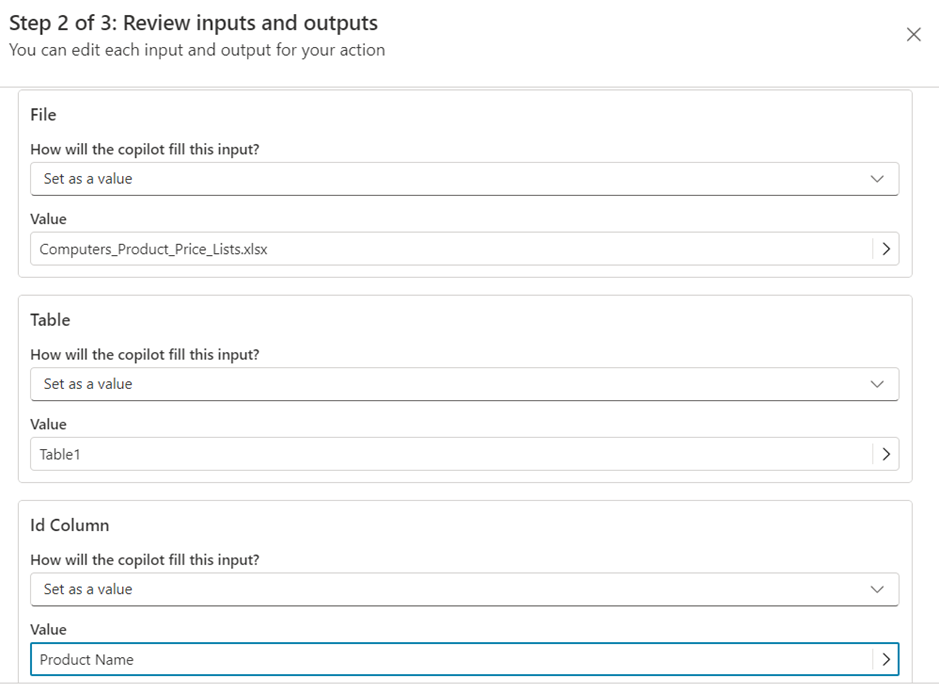This screenshot has width=939, height=693.
Task: Click the Value label above Table1 field
Action: 48,424
